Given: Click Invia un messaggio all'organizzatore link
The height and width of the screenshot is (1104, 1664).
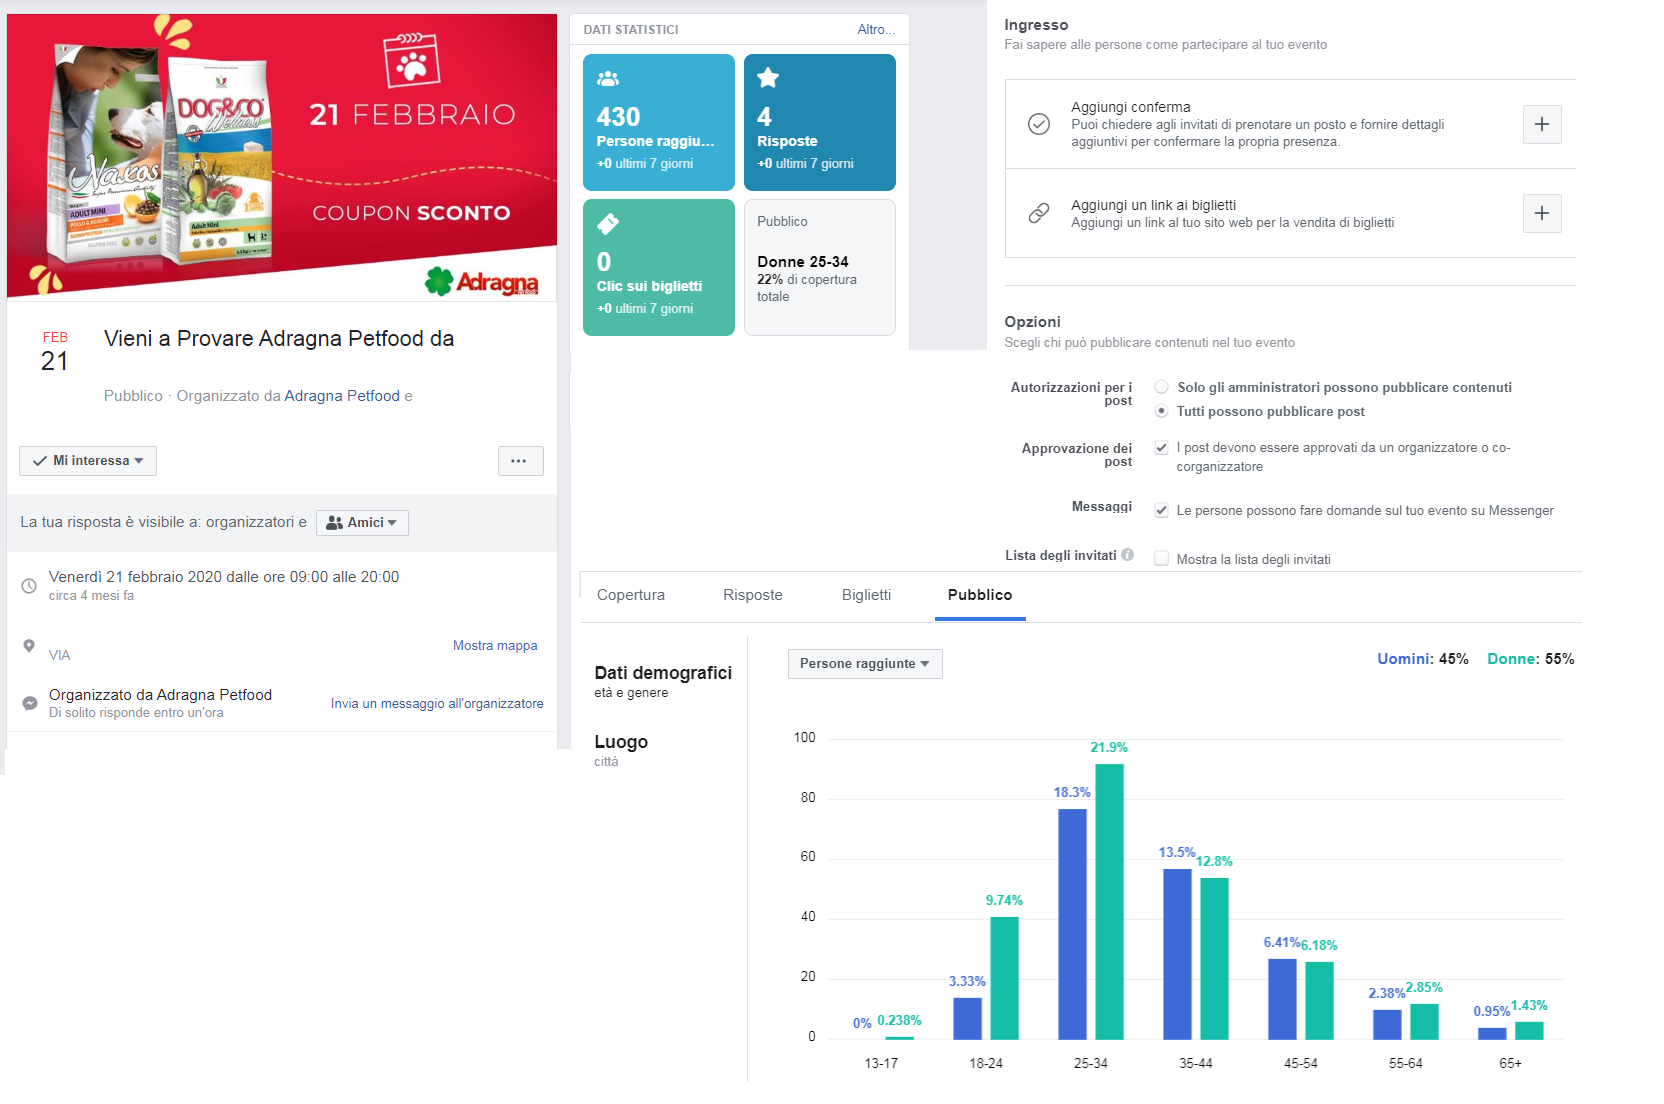Looking at the screenshot, I should click(x=437, y=704).
